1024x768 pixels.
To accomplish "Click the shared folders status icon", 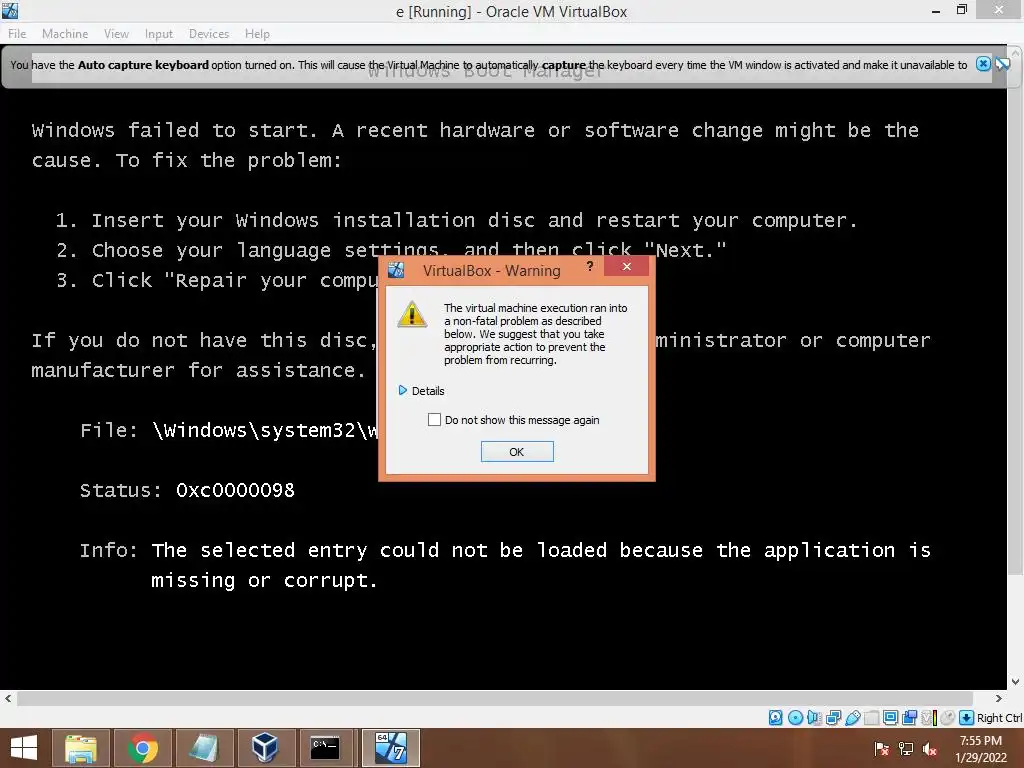I will pyautogui.click(x=871, y=718).
